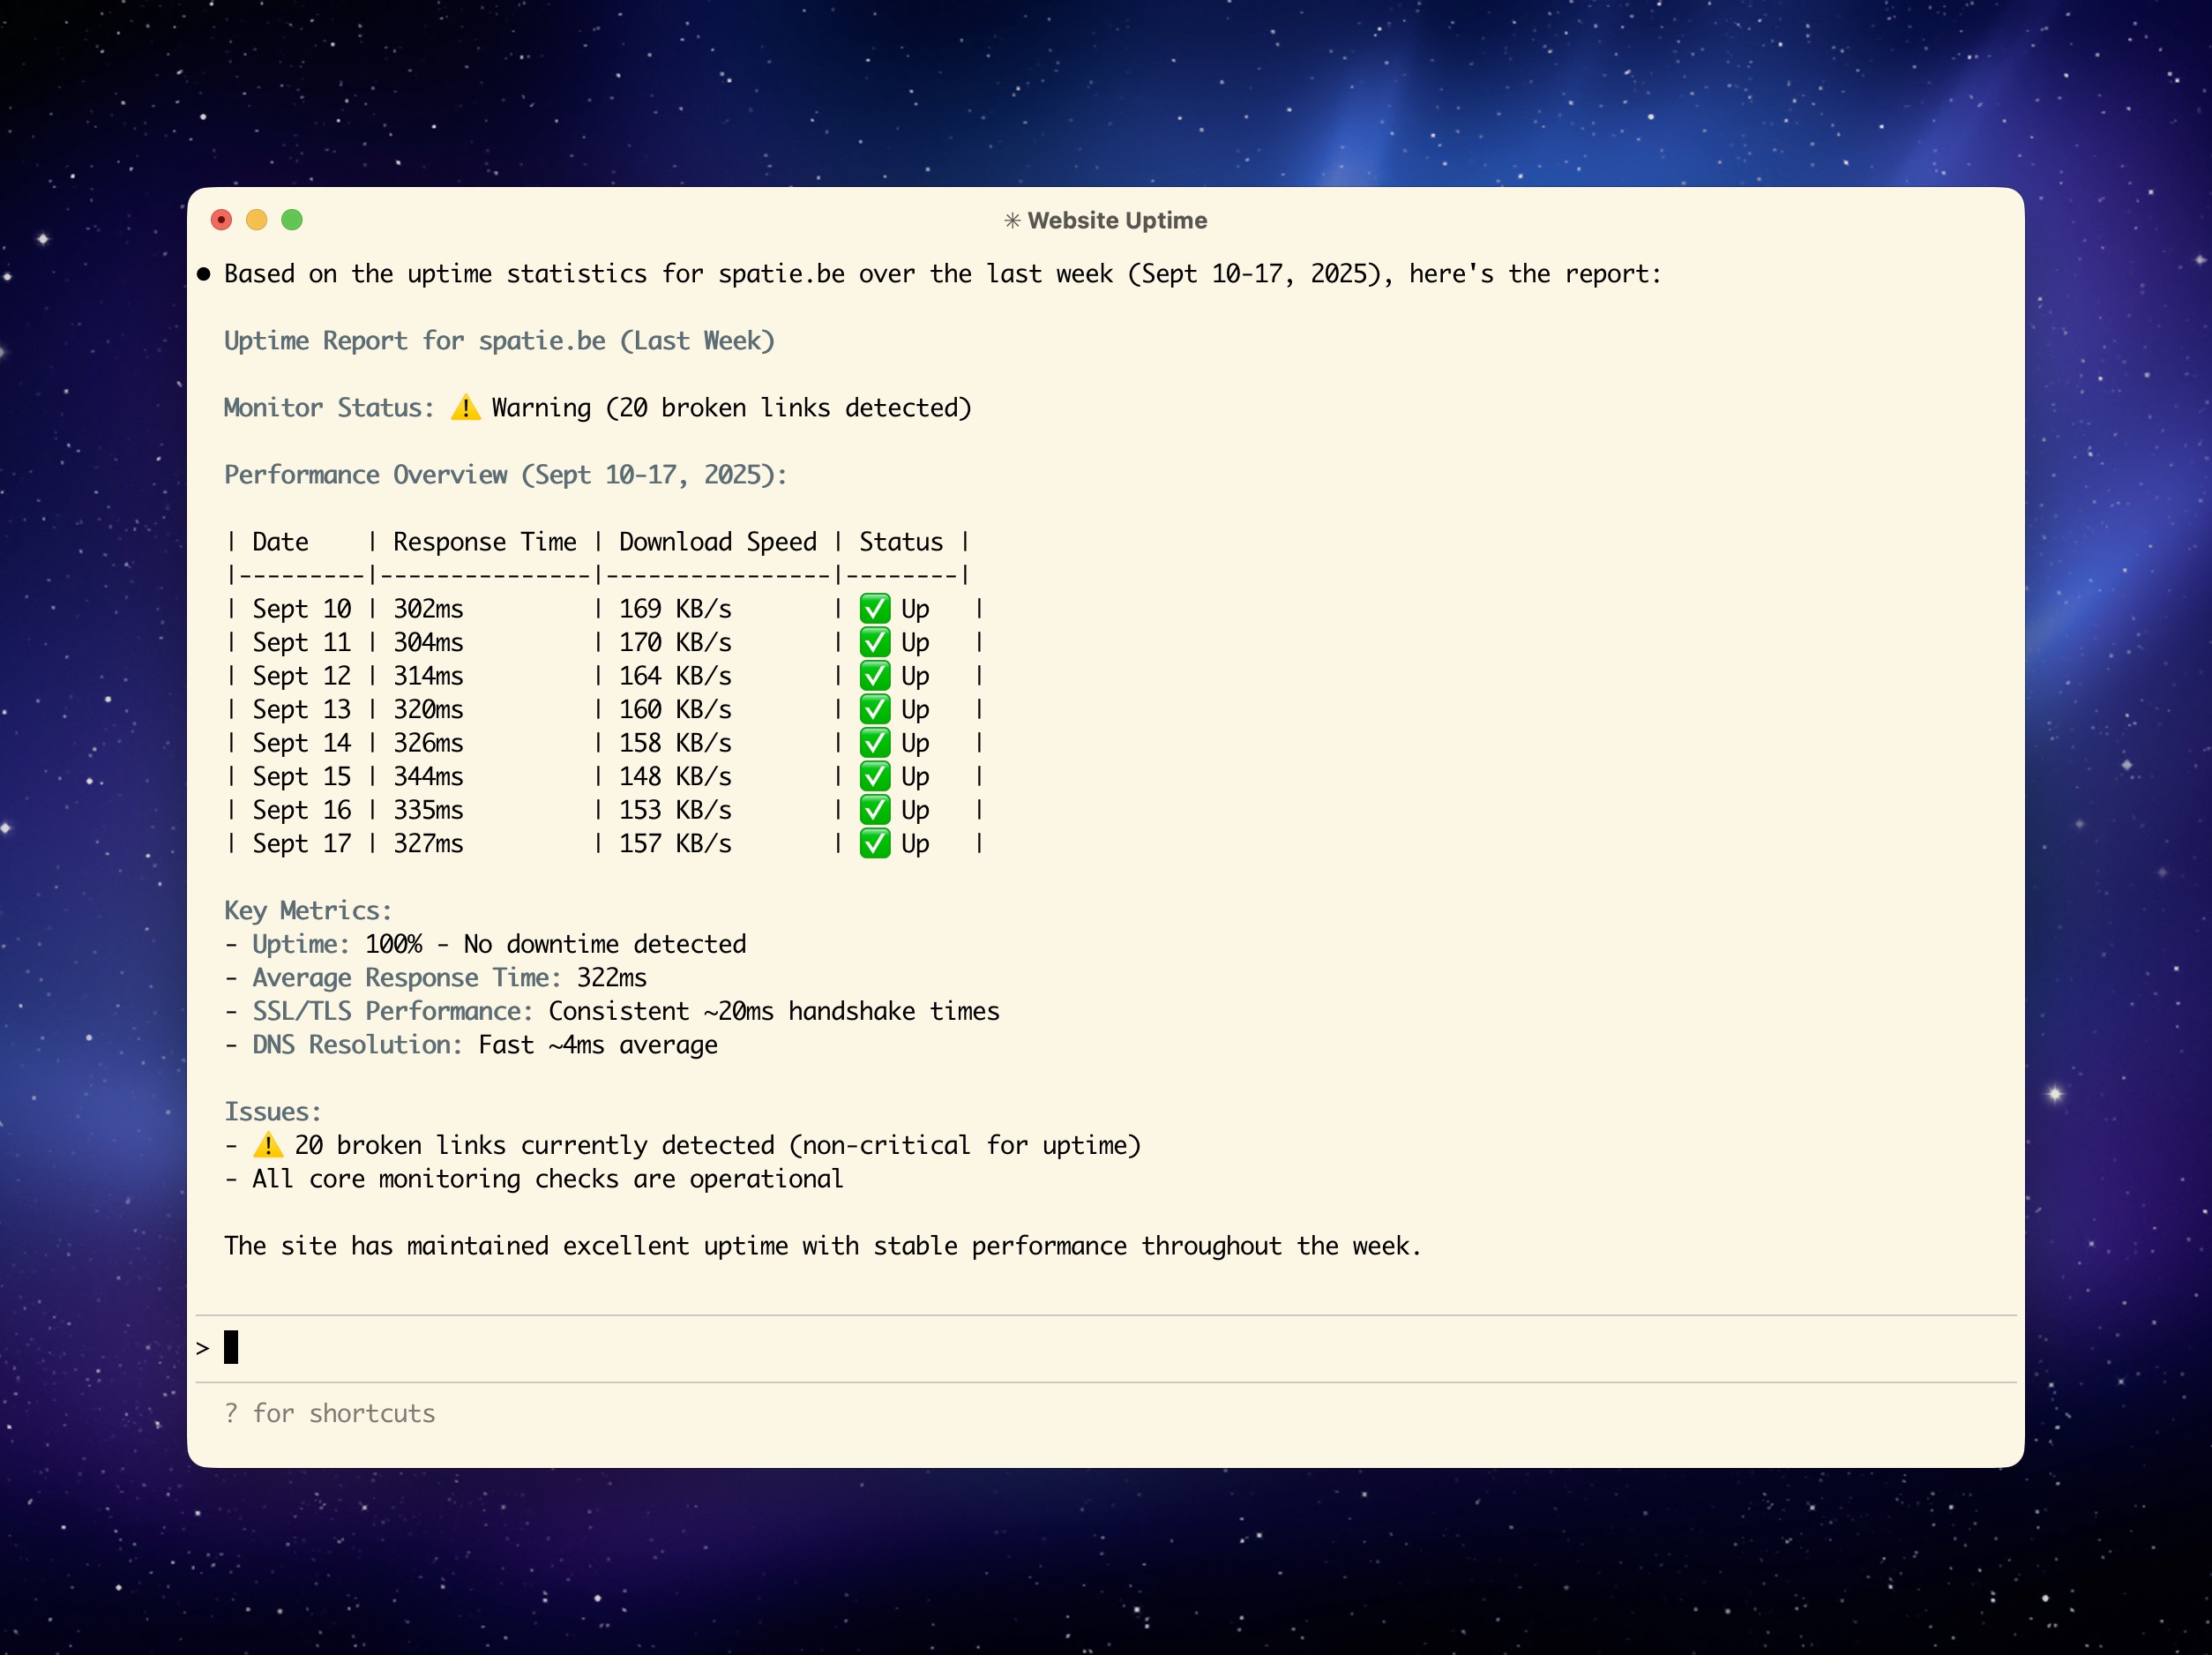The image size is (2212, 1655).
Task: Click the 'Response Time' column header
Action: (x=485, y=542)
